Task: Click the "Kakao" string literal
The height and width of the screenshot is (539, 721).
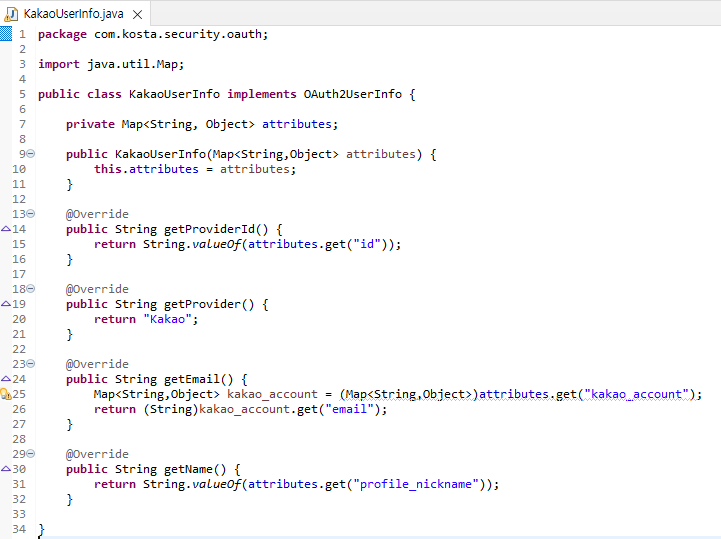Action: point(167,319)
